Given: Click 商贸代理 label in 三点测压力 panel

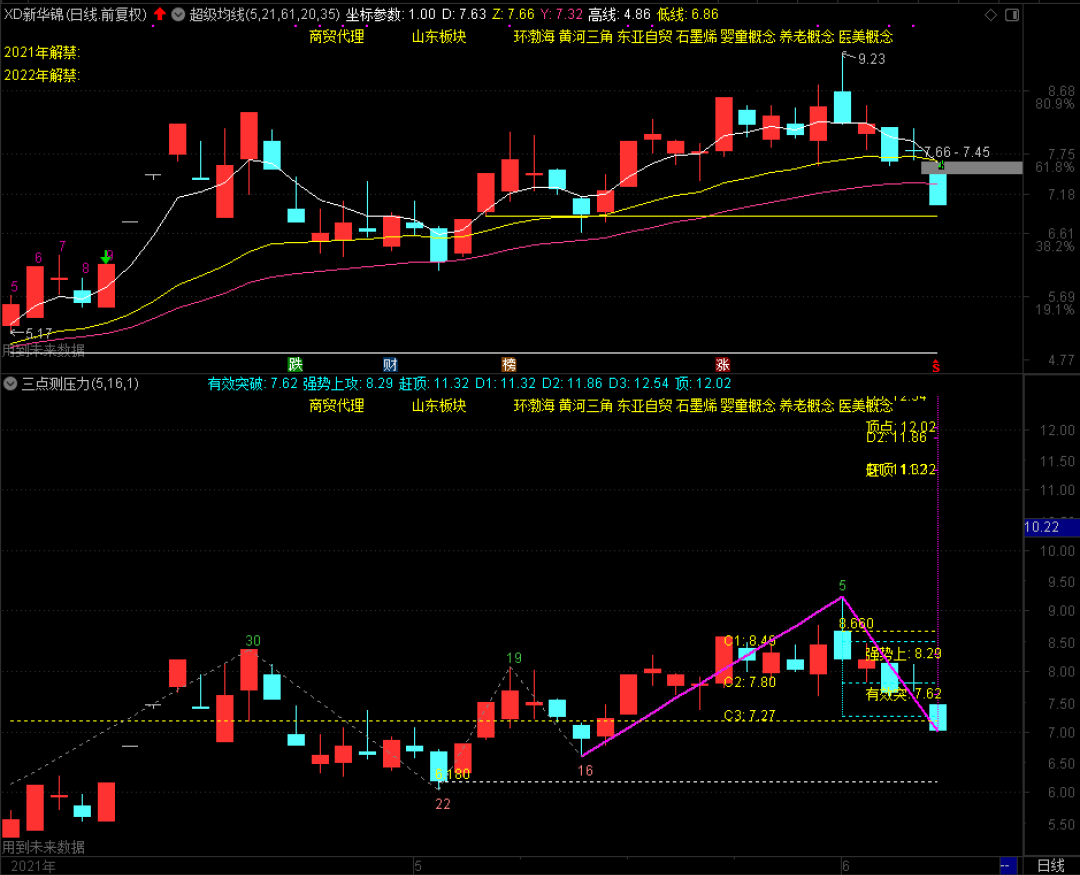Looking at the screenshot, I should [x=336, y=405].
